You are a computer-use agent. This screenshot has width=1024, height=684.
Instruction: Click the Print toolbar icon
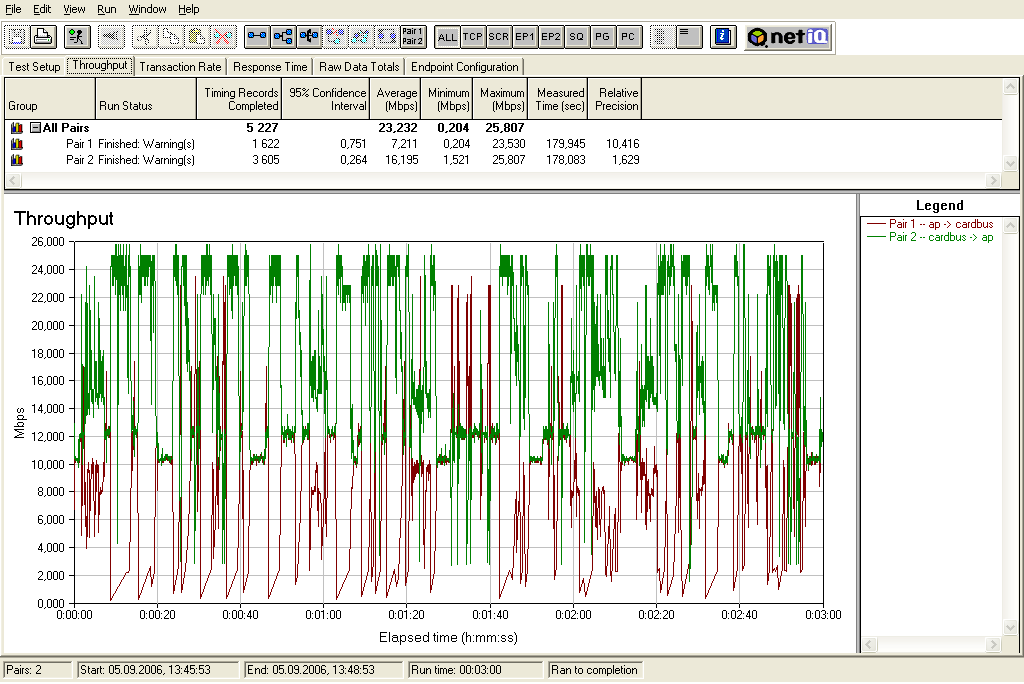43,37
